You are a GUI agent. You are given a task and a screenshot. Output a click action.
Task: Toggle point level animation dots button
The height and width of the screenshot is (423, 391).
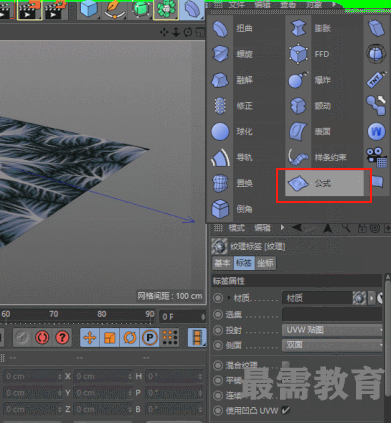170,338
